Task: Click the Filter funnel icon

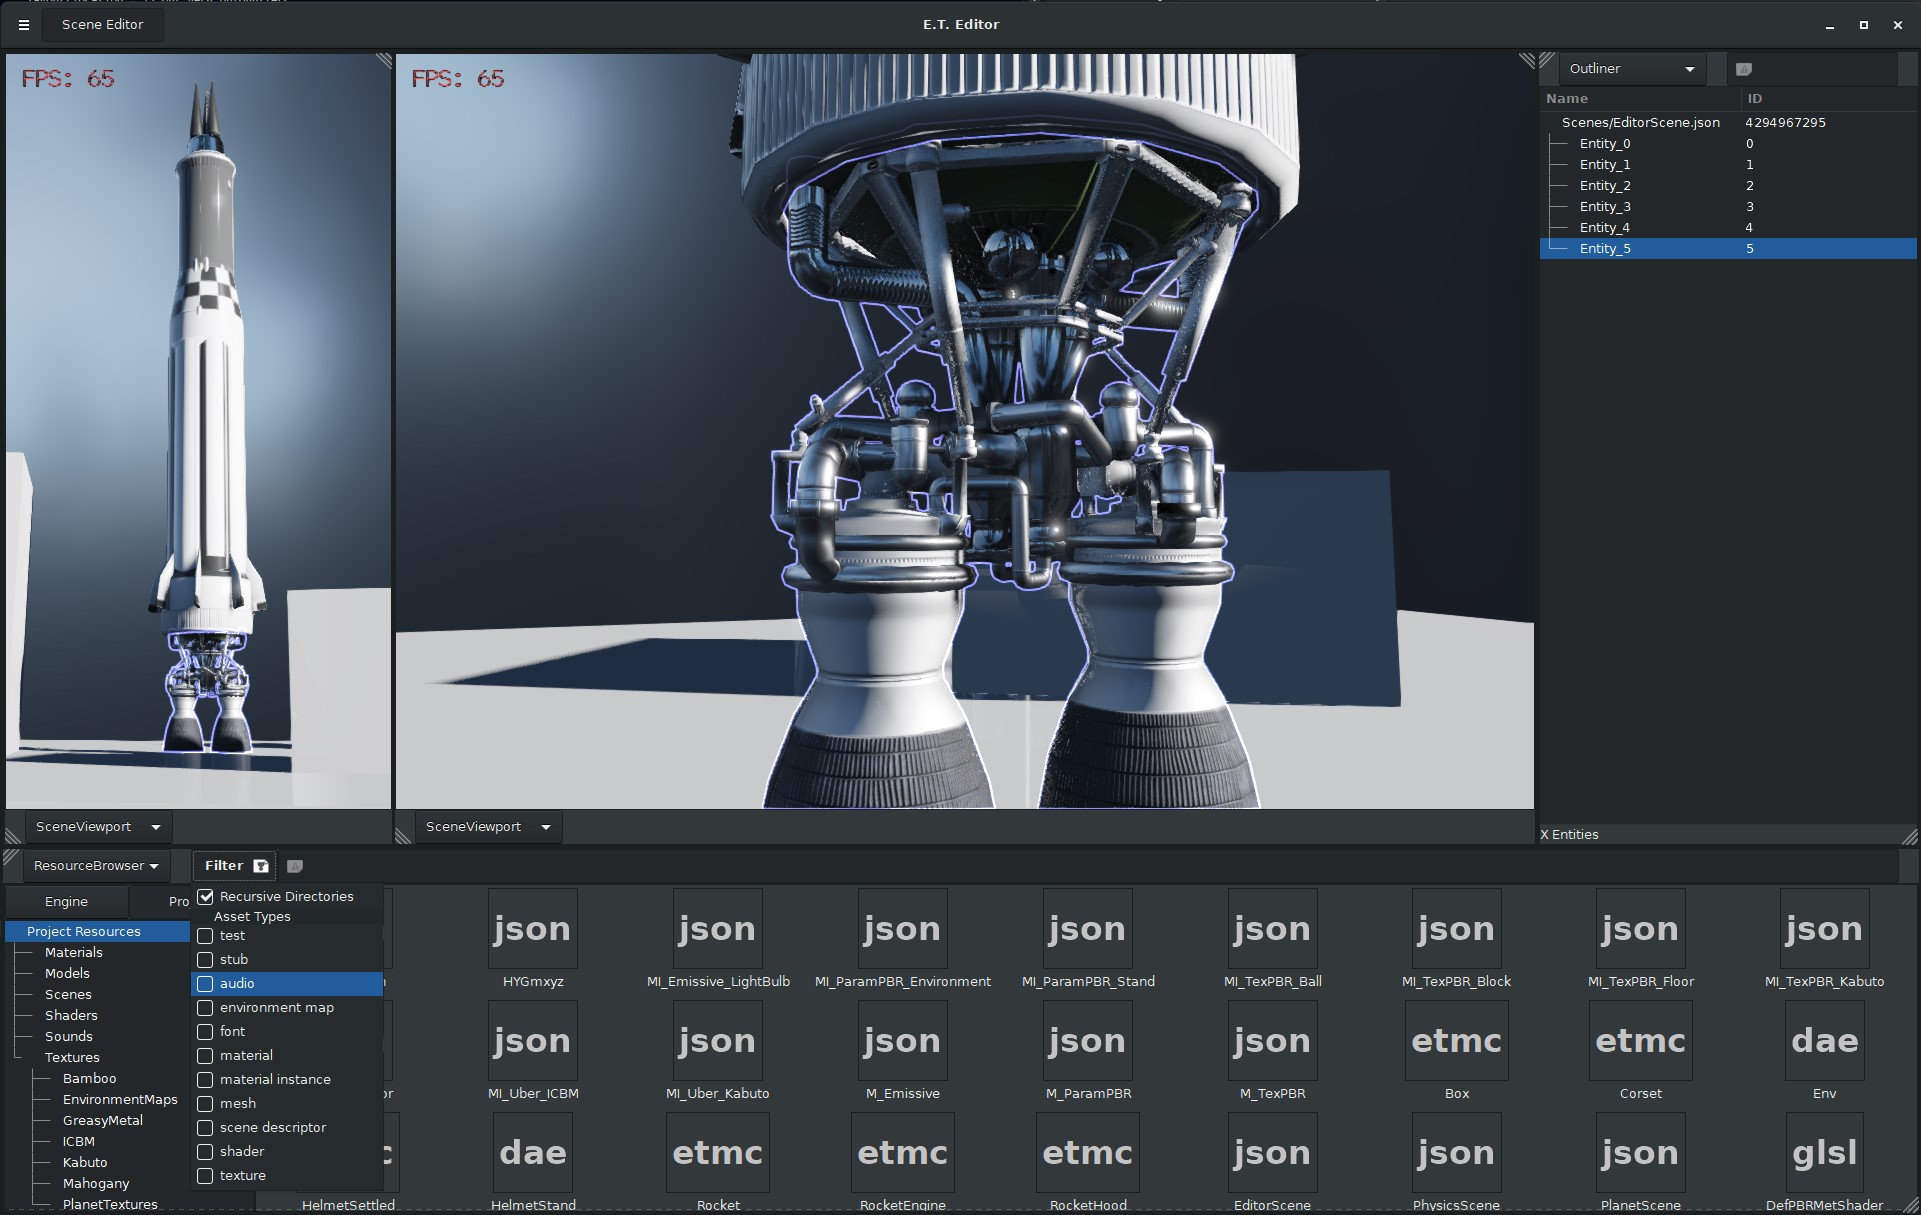Action: point(261,866)
